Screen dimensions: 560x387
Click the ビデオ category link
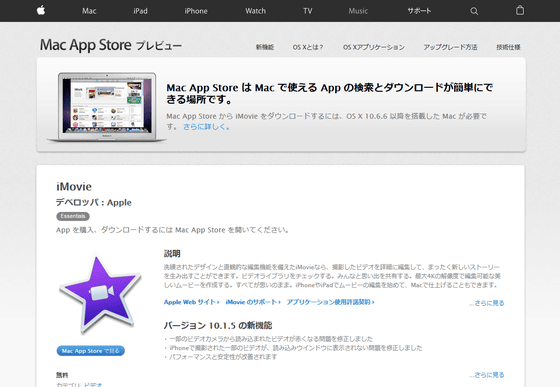[x=93, y=385]
